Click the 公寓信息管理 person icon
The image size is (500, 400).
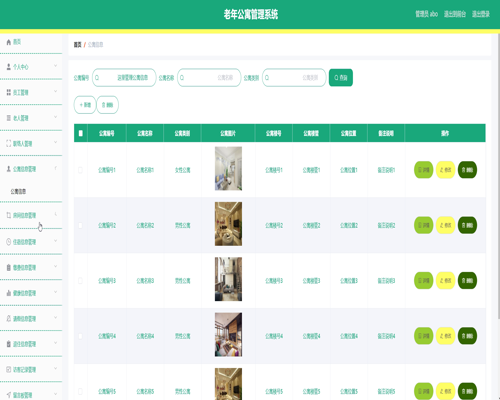pos(9,169)
